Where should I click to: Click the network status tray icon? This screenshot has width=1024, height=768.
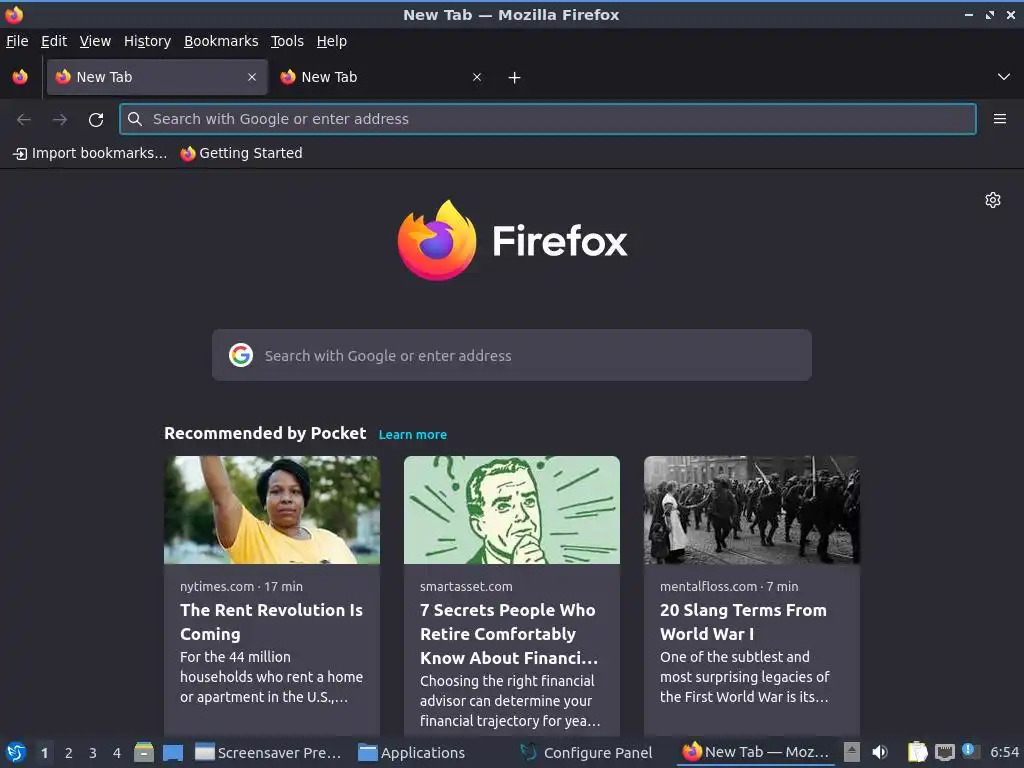click(944, 752)
